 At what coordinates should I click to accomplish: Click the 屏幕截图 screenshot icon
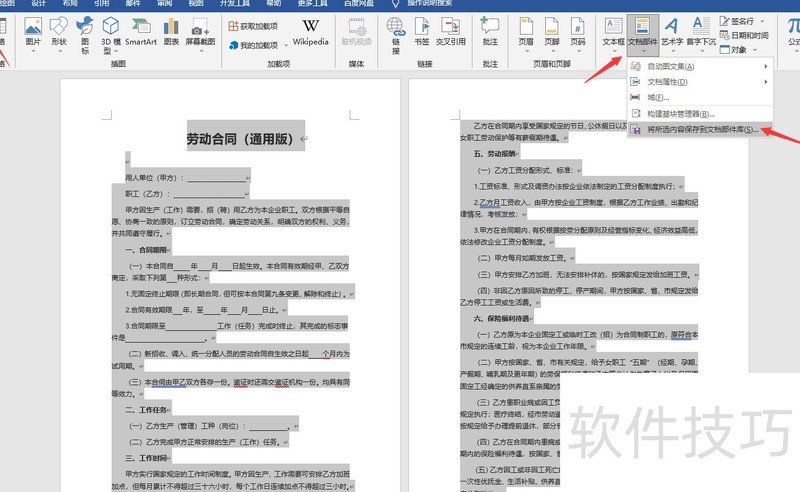(200, 32)
